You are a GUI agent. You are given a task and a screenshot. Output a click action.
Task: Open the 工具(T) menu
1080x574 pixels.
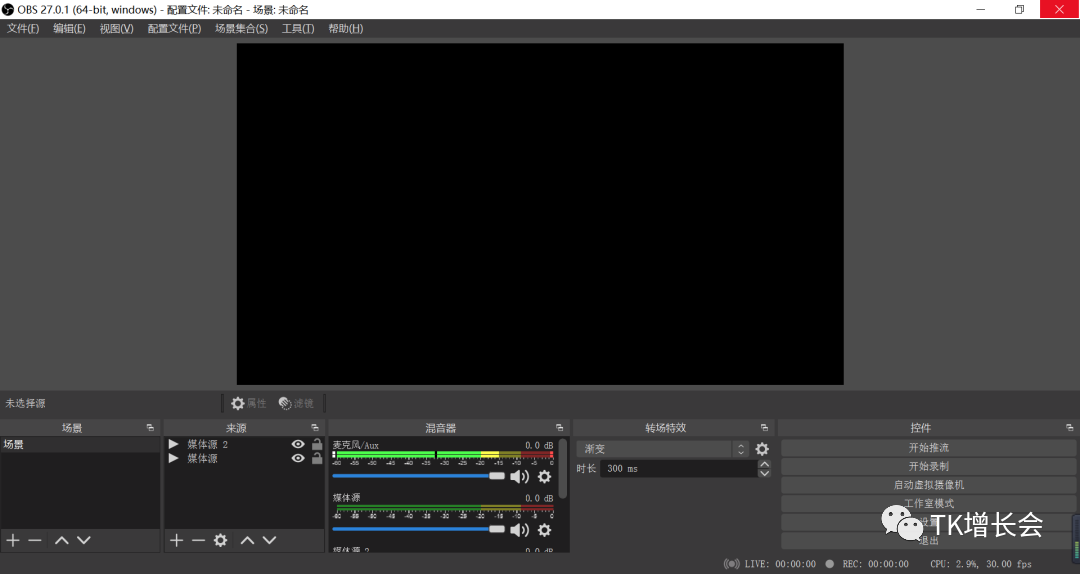click(298, 28)
